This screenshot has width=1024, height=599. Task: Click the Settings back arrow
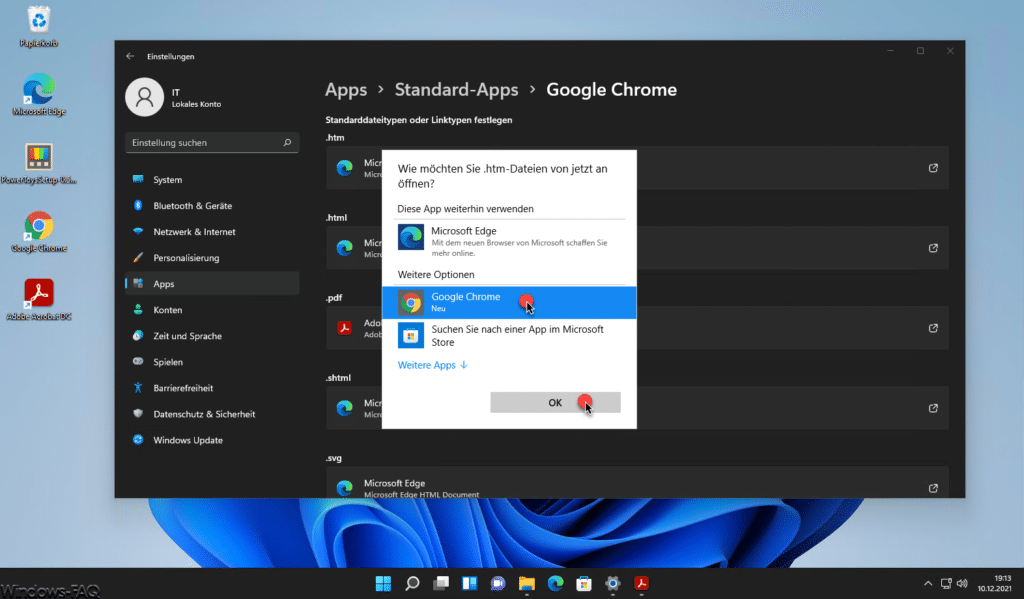tap(130, 56)
